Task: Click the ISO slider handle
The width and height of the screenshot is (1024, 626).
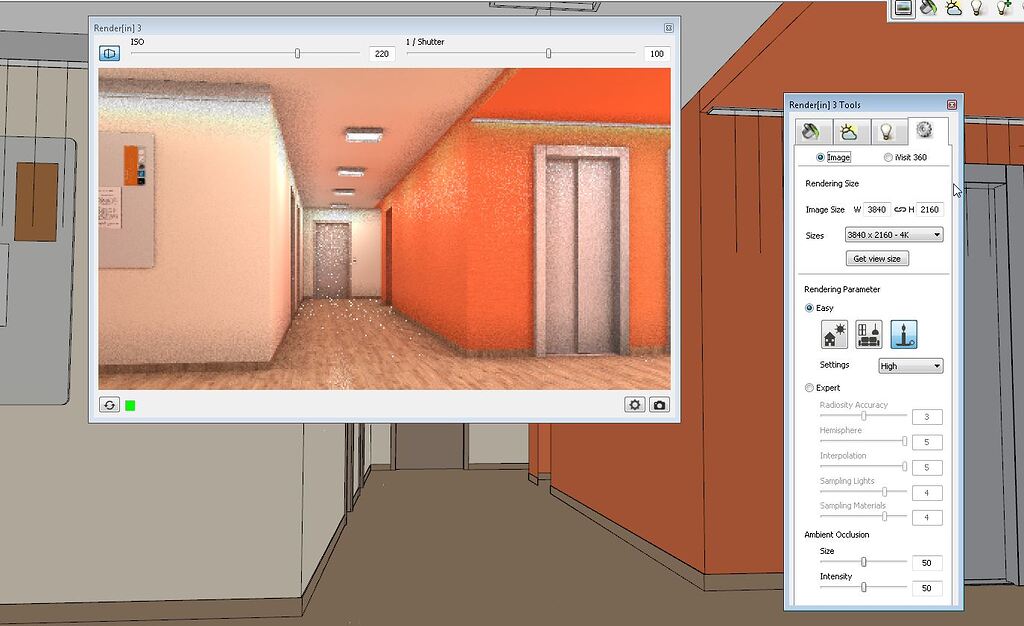Action: [x=297, y=54]
